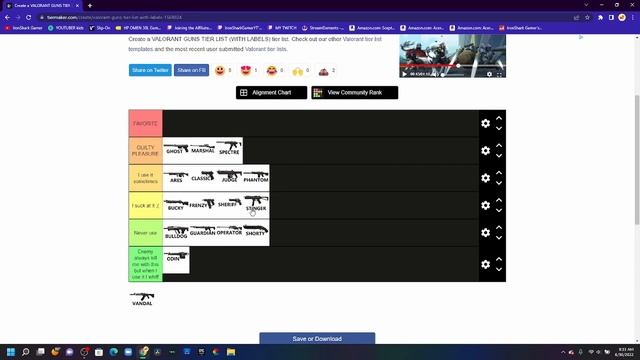
Task: Select the Shorty gun tile
Action: [256, 233]
